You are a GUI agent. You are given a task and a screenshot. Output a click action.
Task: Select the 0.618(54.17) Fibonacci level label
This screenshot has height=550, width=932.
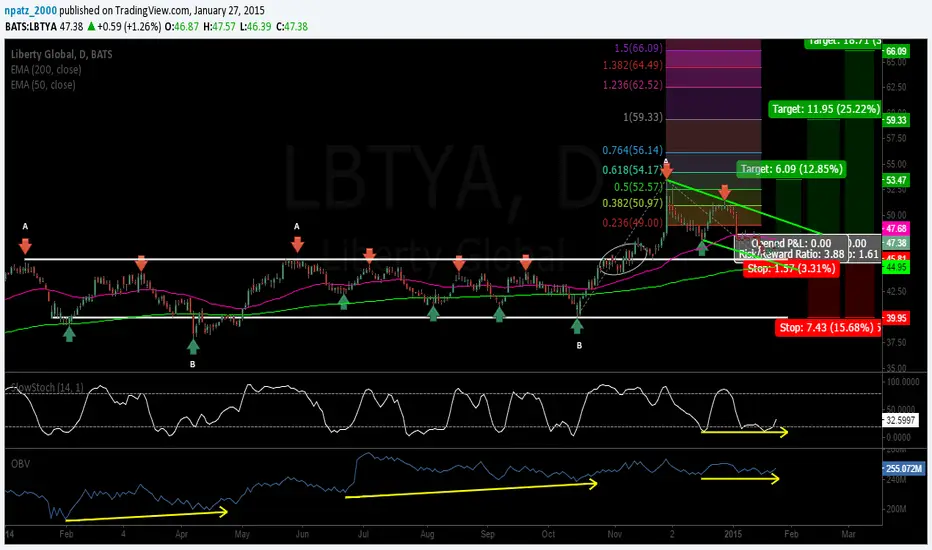tap(631, 170)
